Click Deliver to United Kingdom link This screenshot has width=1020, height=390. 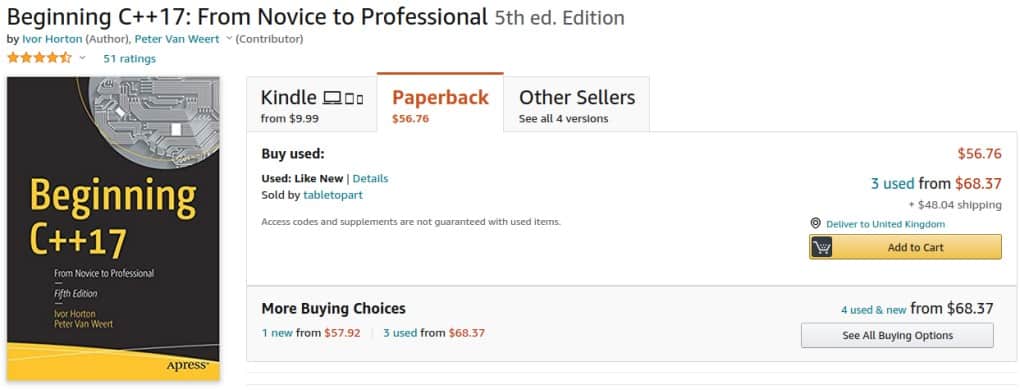click(x=885, y=224)
